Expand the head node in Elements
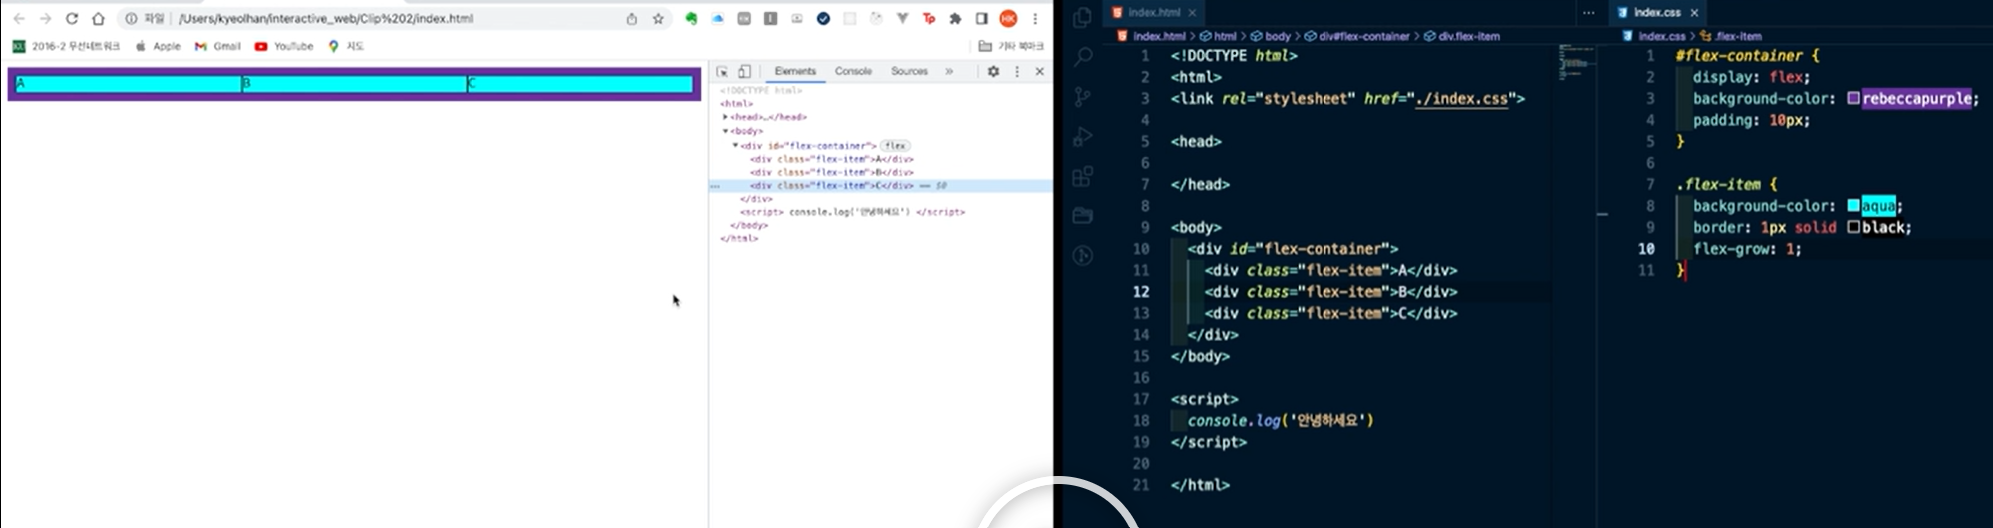This screenshot has width=1993, height=528. click(x=725, y=117)
